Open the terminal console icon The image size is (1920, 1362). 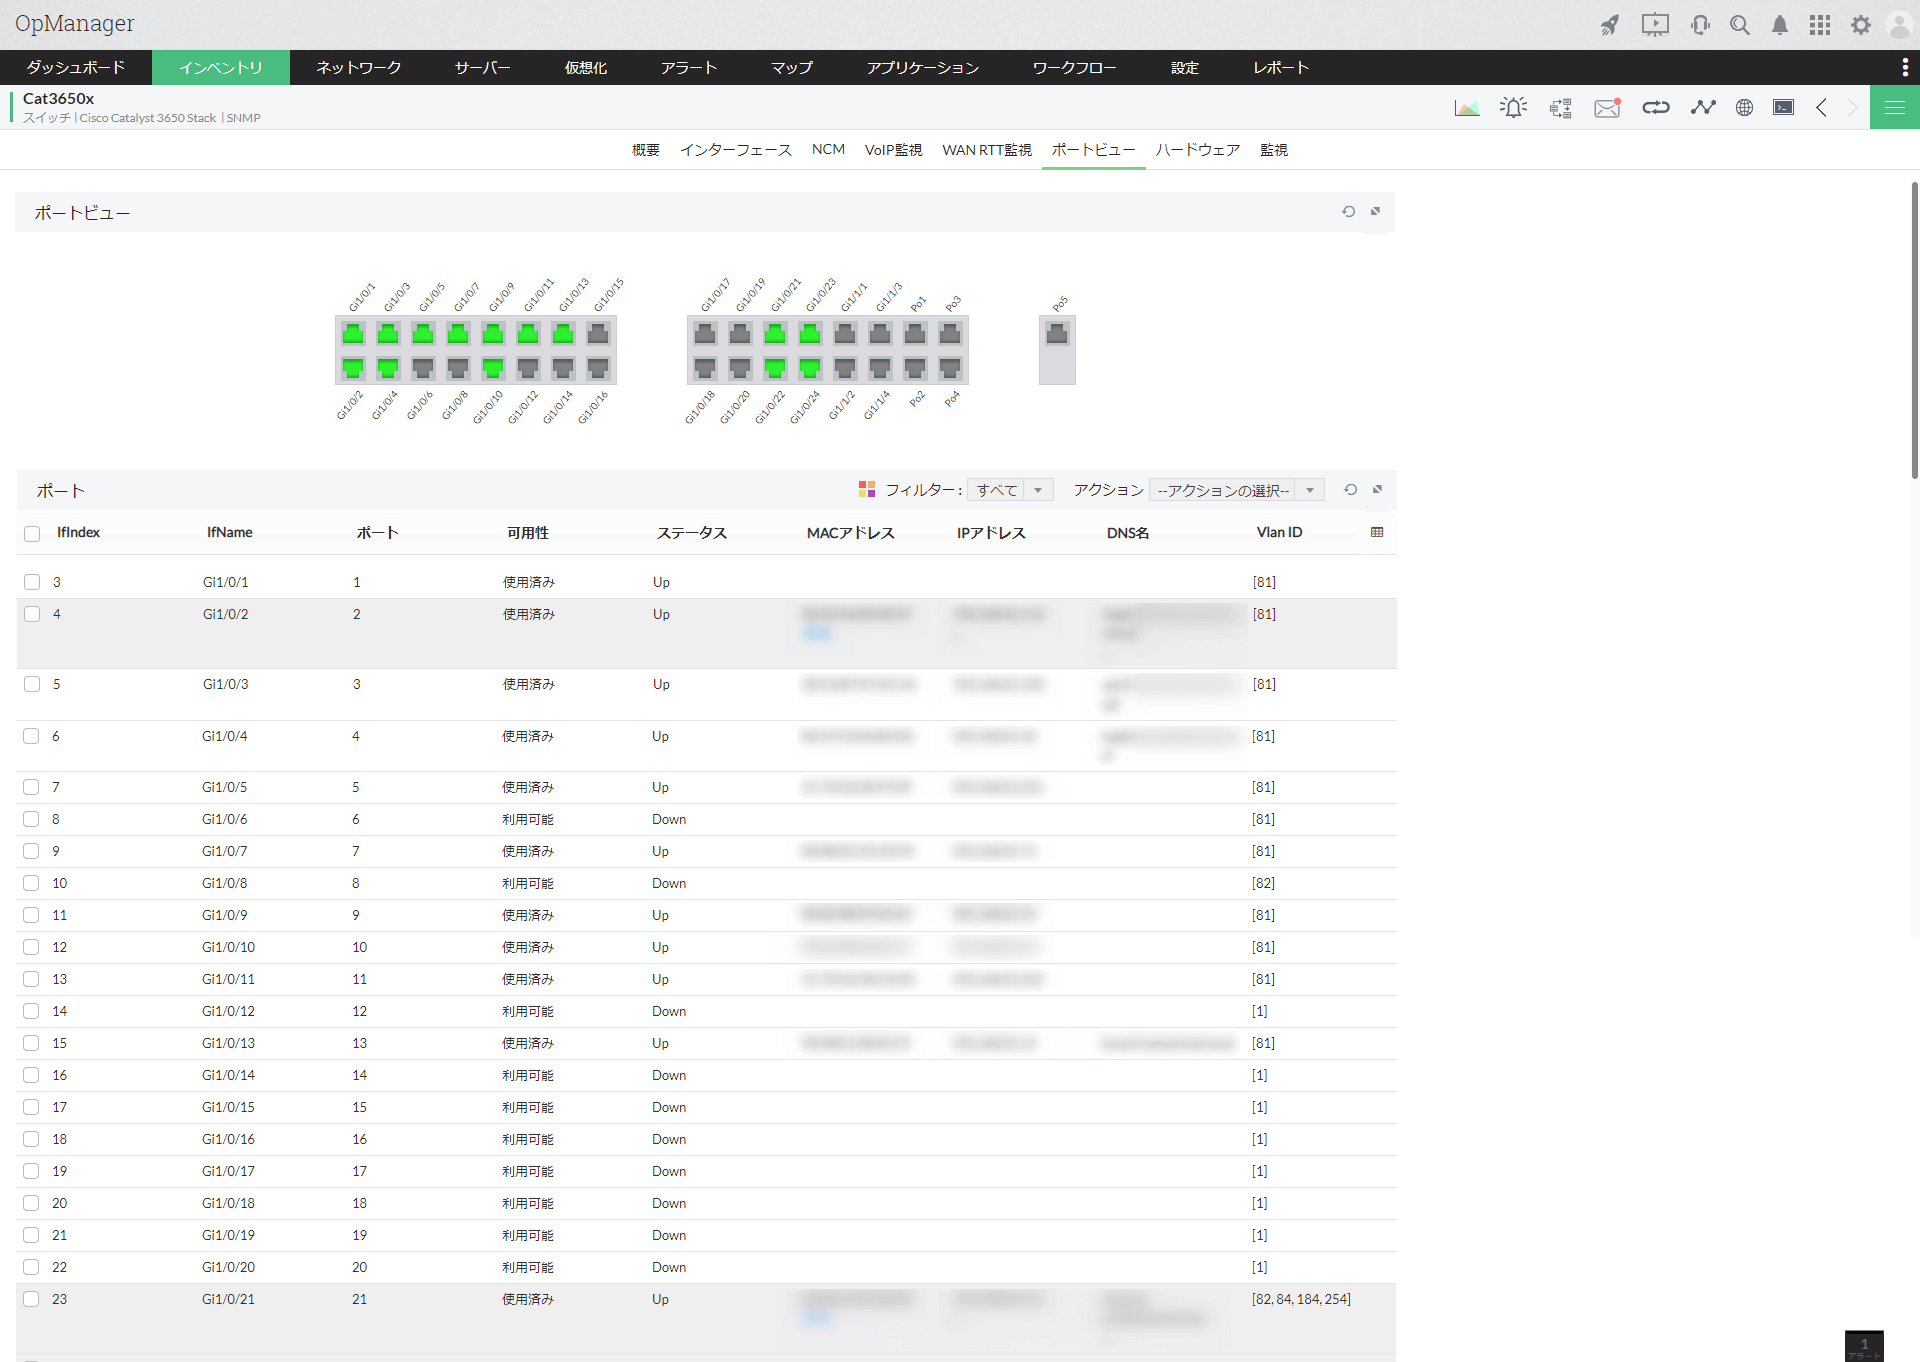click(x=1783, y=108)
